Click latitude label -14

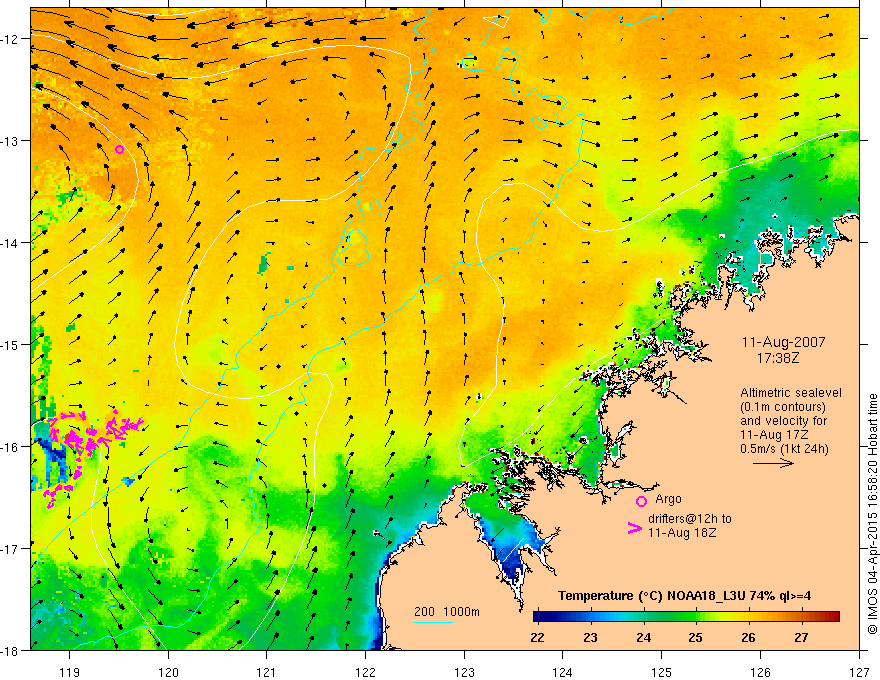10,243
